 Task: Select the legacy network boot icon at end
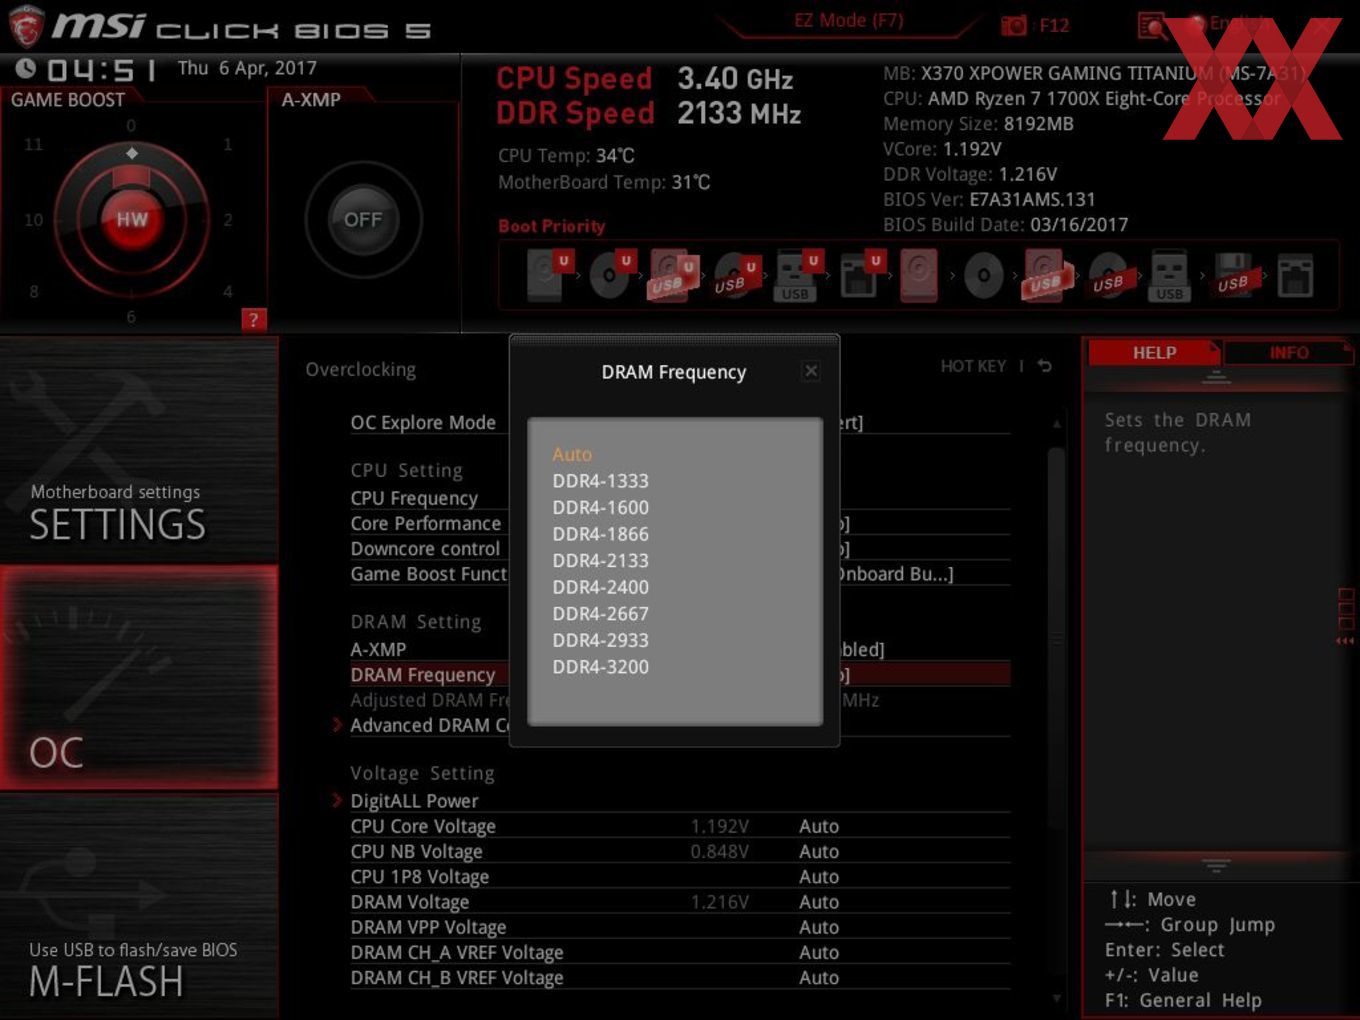pos(1295,276)
